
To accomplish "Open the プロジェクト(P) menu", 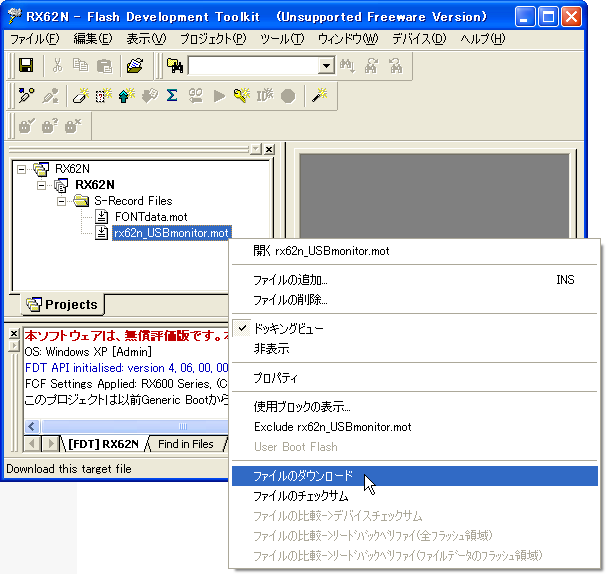I will [213, 39].
